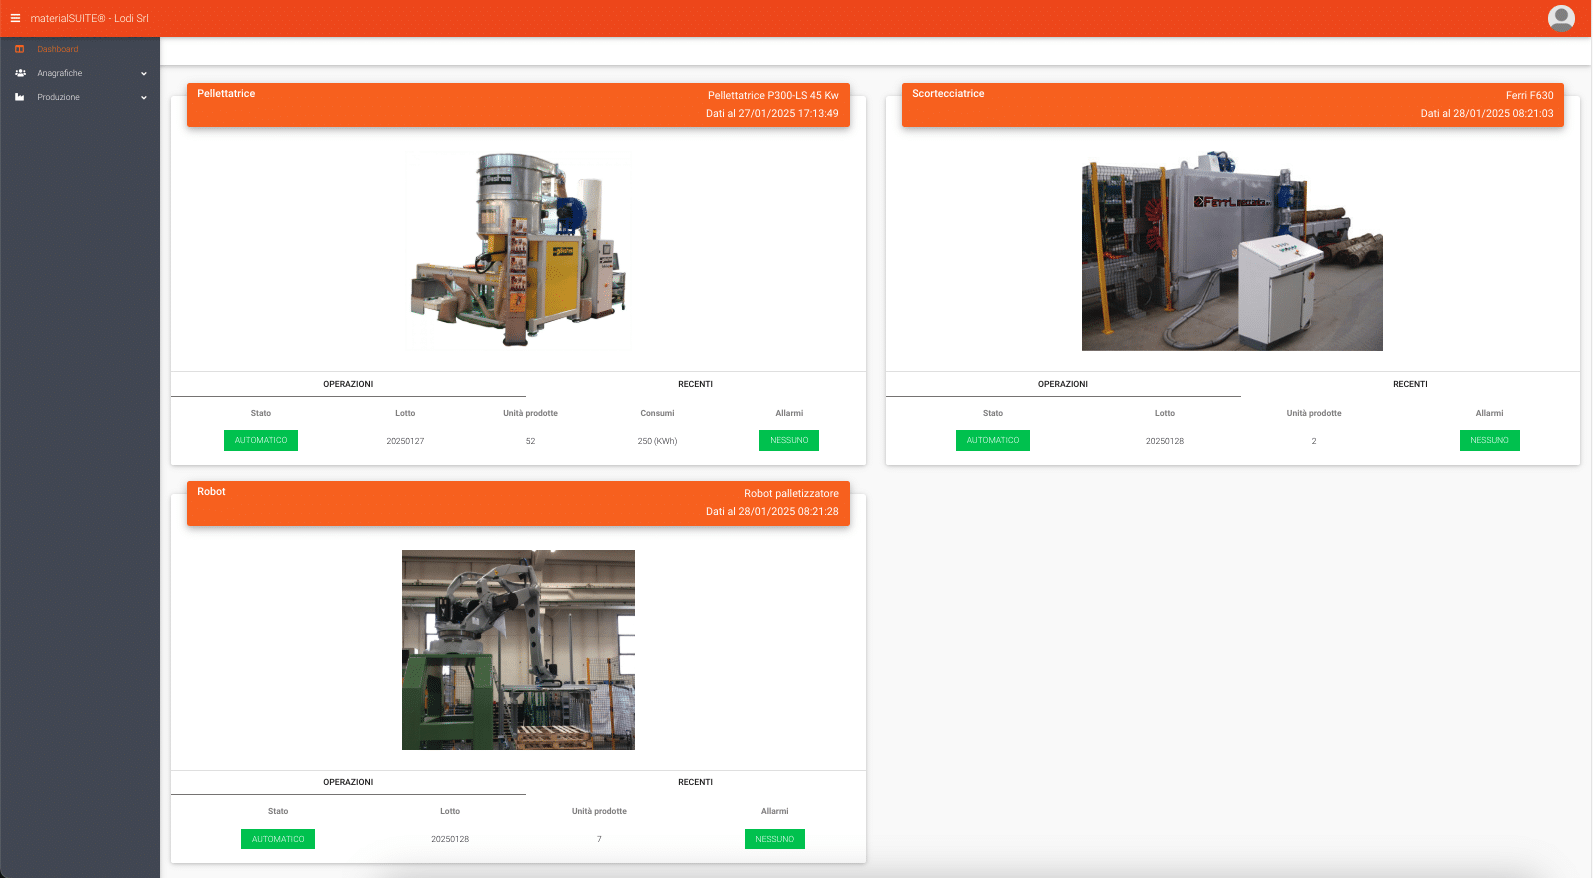Click Nessuno alarm badge in Robot card
The height and width of the screenshot is (878, 1593).
(x=774, y=839)
